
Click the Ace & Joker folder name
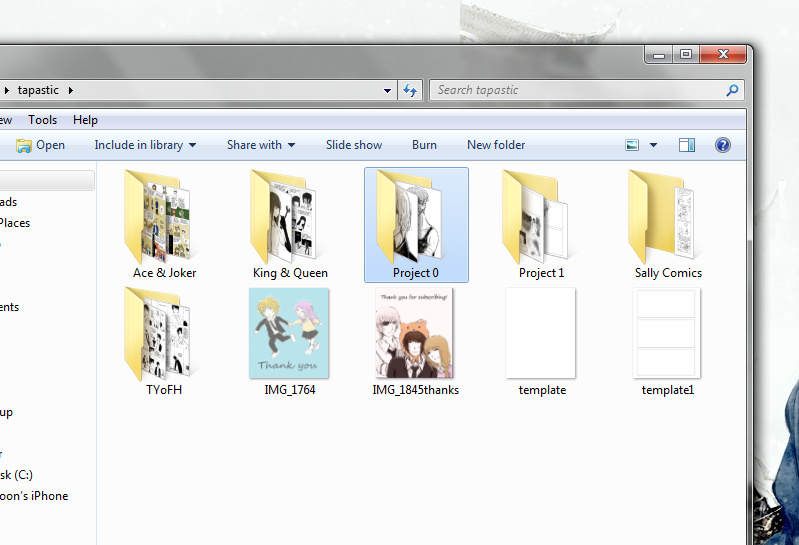164,273
